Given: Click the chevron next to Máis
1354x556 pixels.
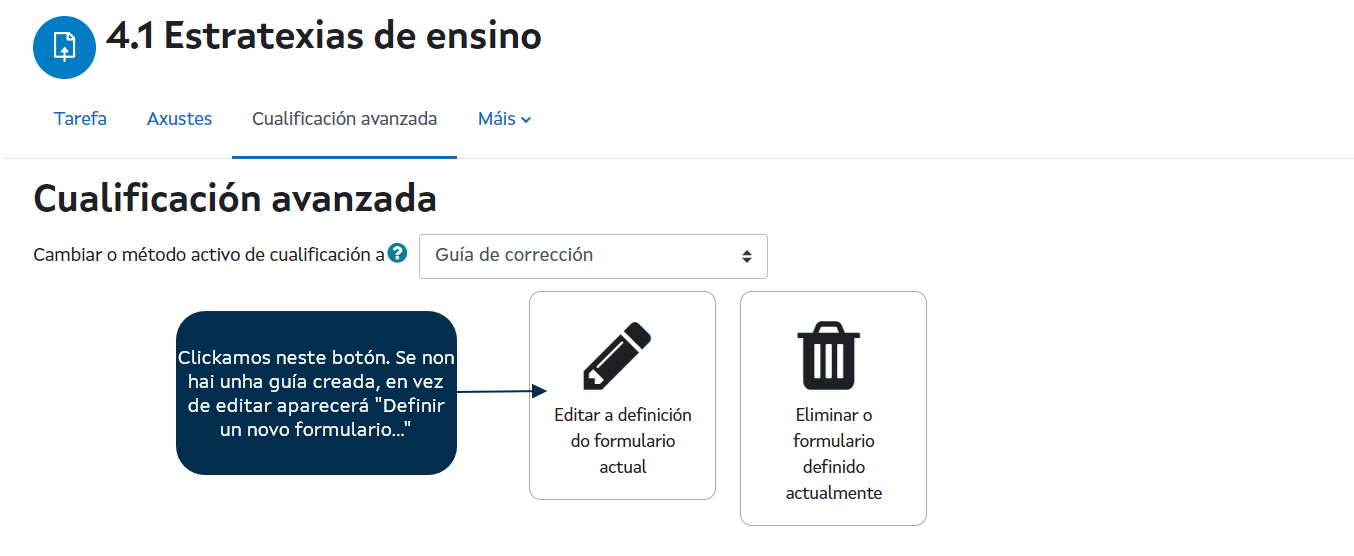Looking at the screenshot, I should 527,120.
